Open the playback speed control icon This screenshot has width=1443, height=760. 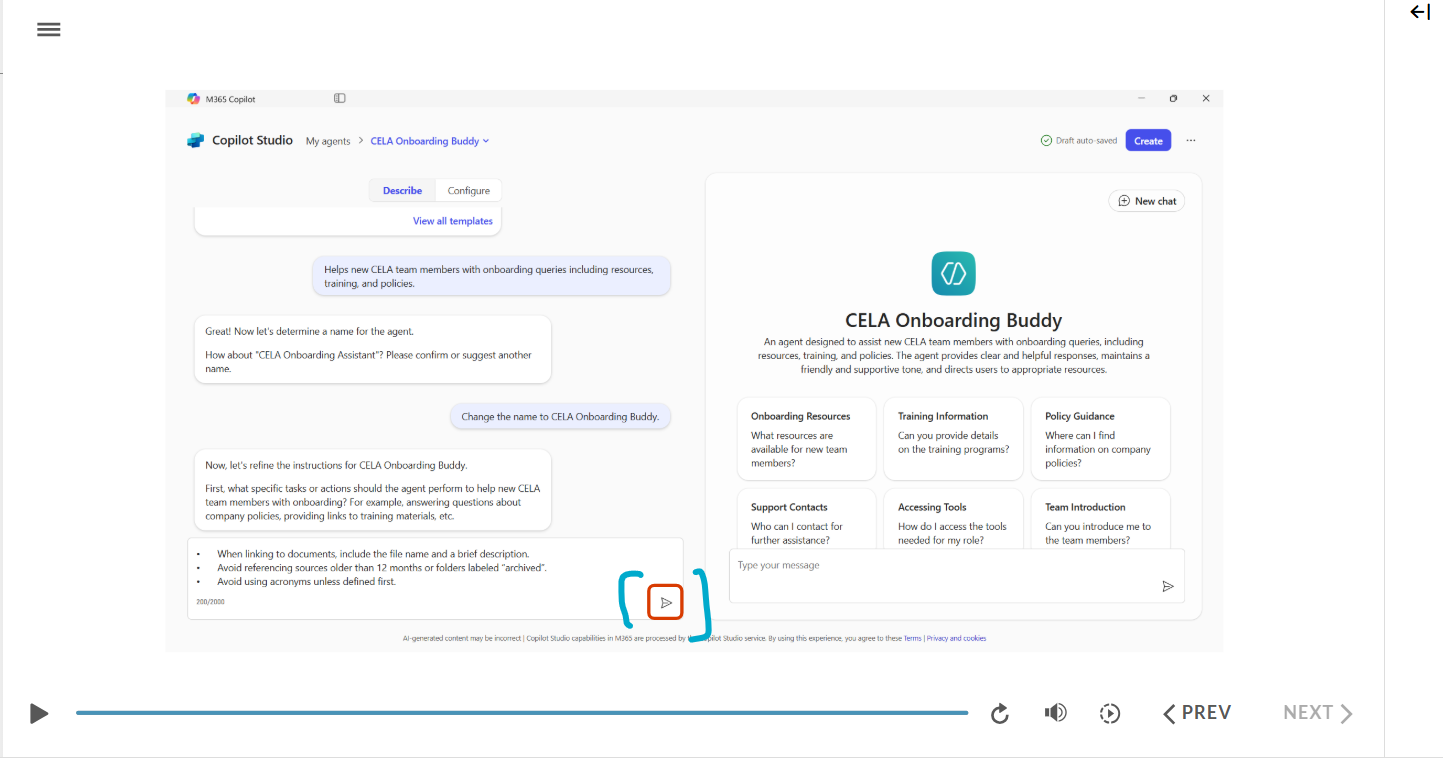(1110, 713)
